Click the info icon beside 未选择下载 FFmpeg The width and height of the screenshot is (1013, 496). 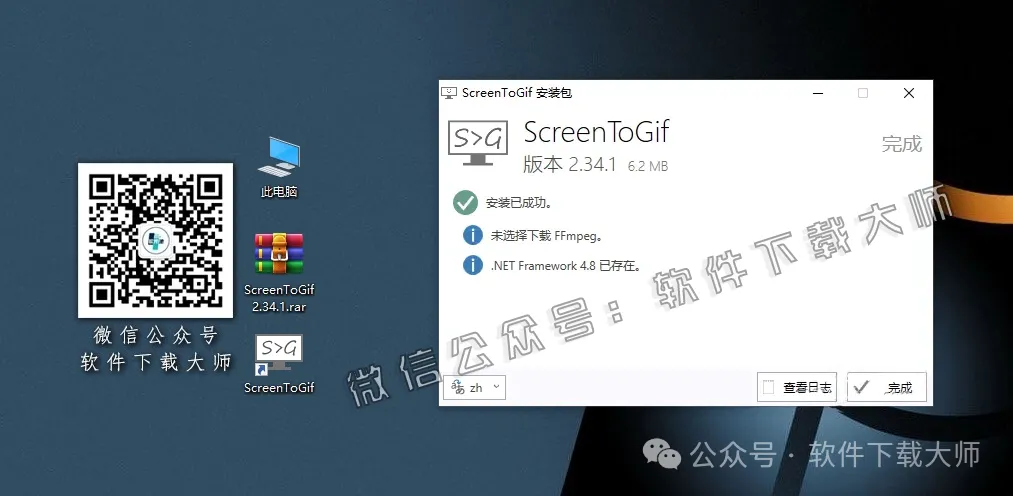pos(473,235)
